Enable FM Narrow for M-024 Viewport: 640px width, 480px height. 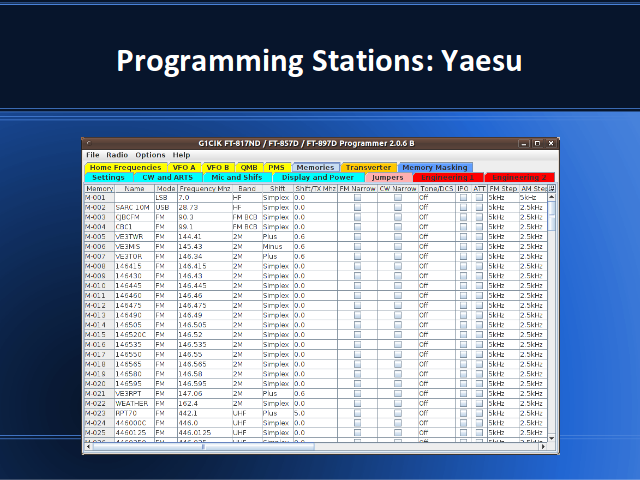[358, 423]
